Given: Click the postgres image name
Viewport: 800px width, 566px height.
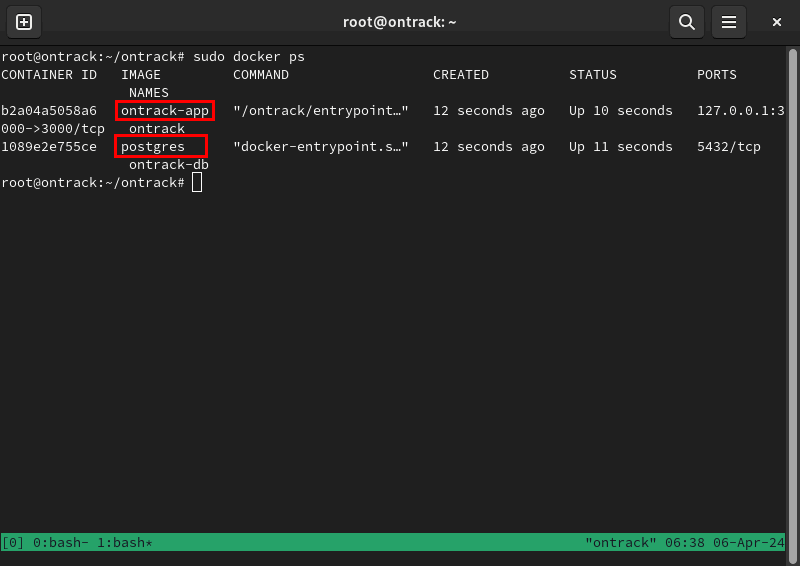Looking at the screenshot, I should tap(153, 147).
